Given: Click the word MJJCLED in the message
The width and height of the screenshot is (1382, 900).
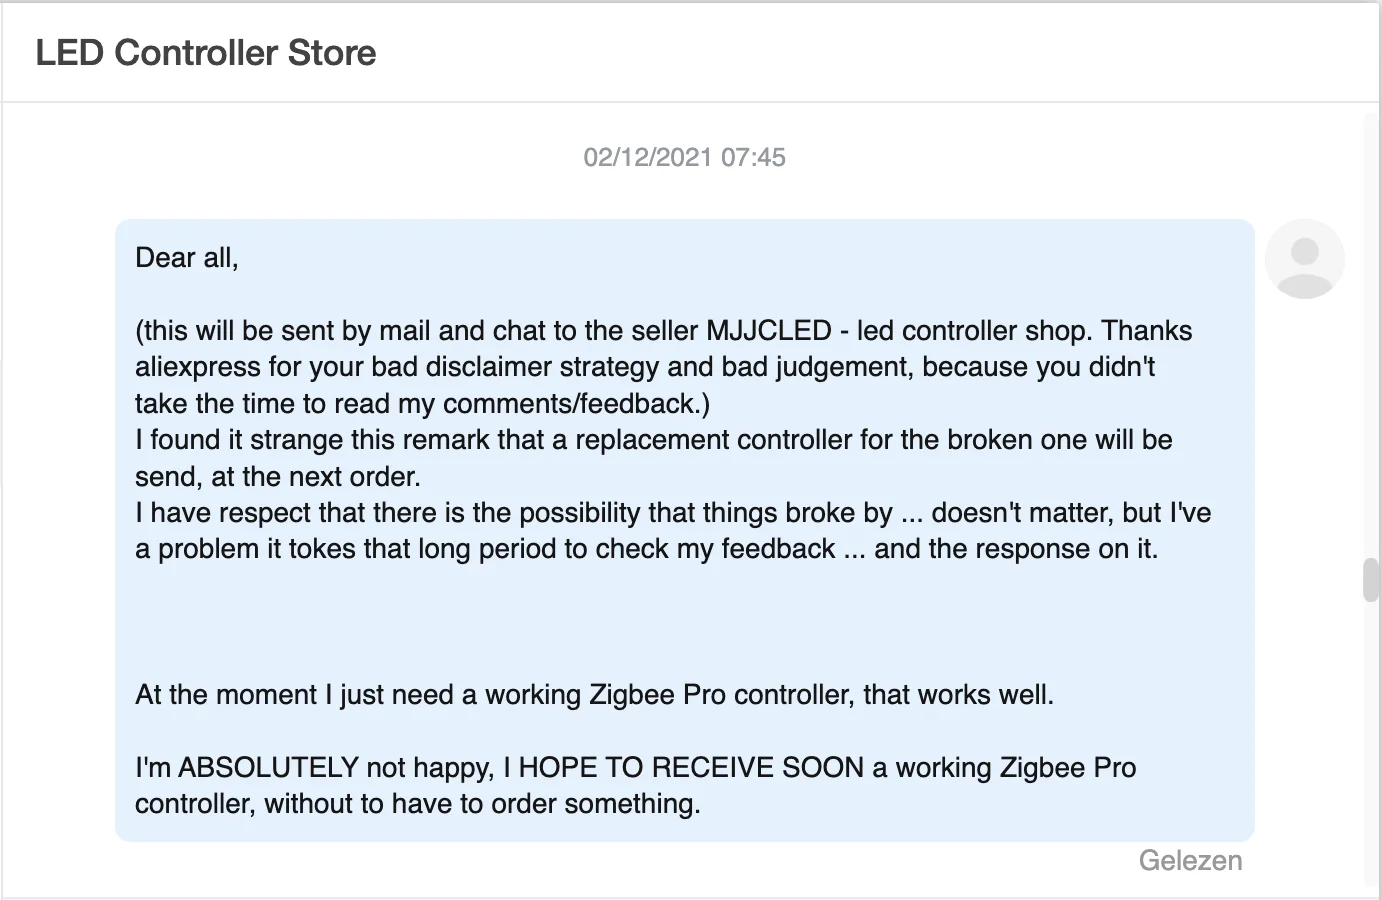Looking at the screenshot, I should [769, 331].
